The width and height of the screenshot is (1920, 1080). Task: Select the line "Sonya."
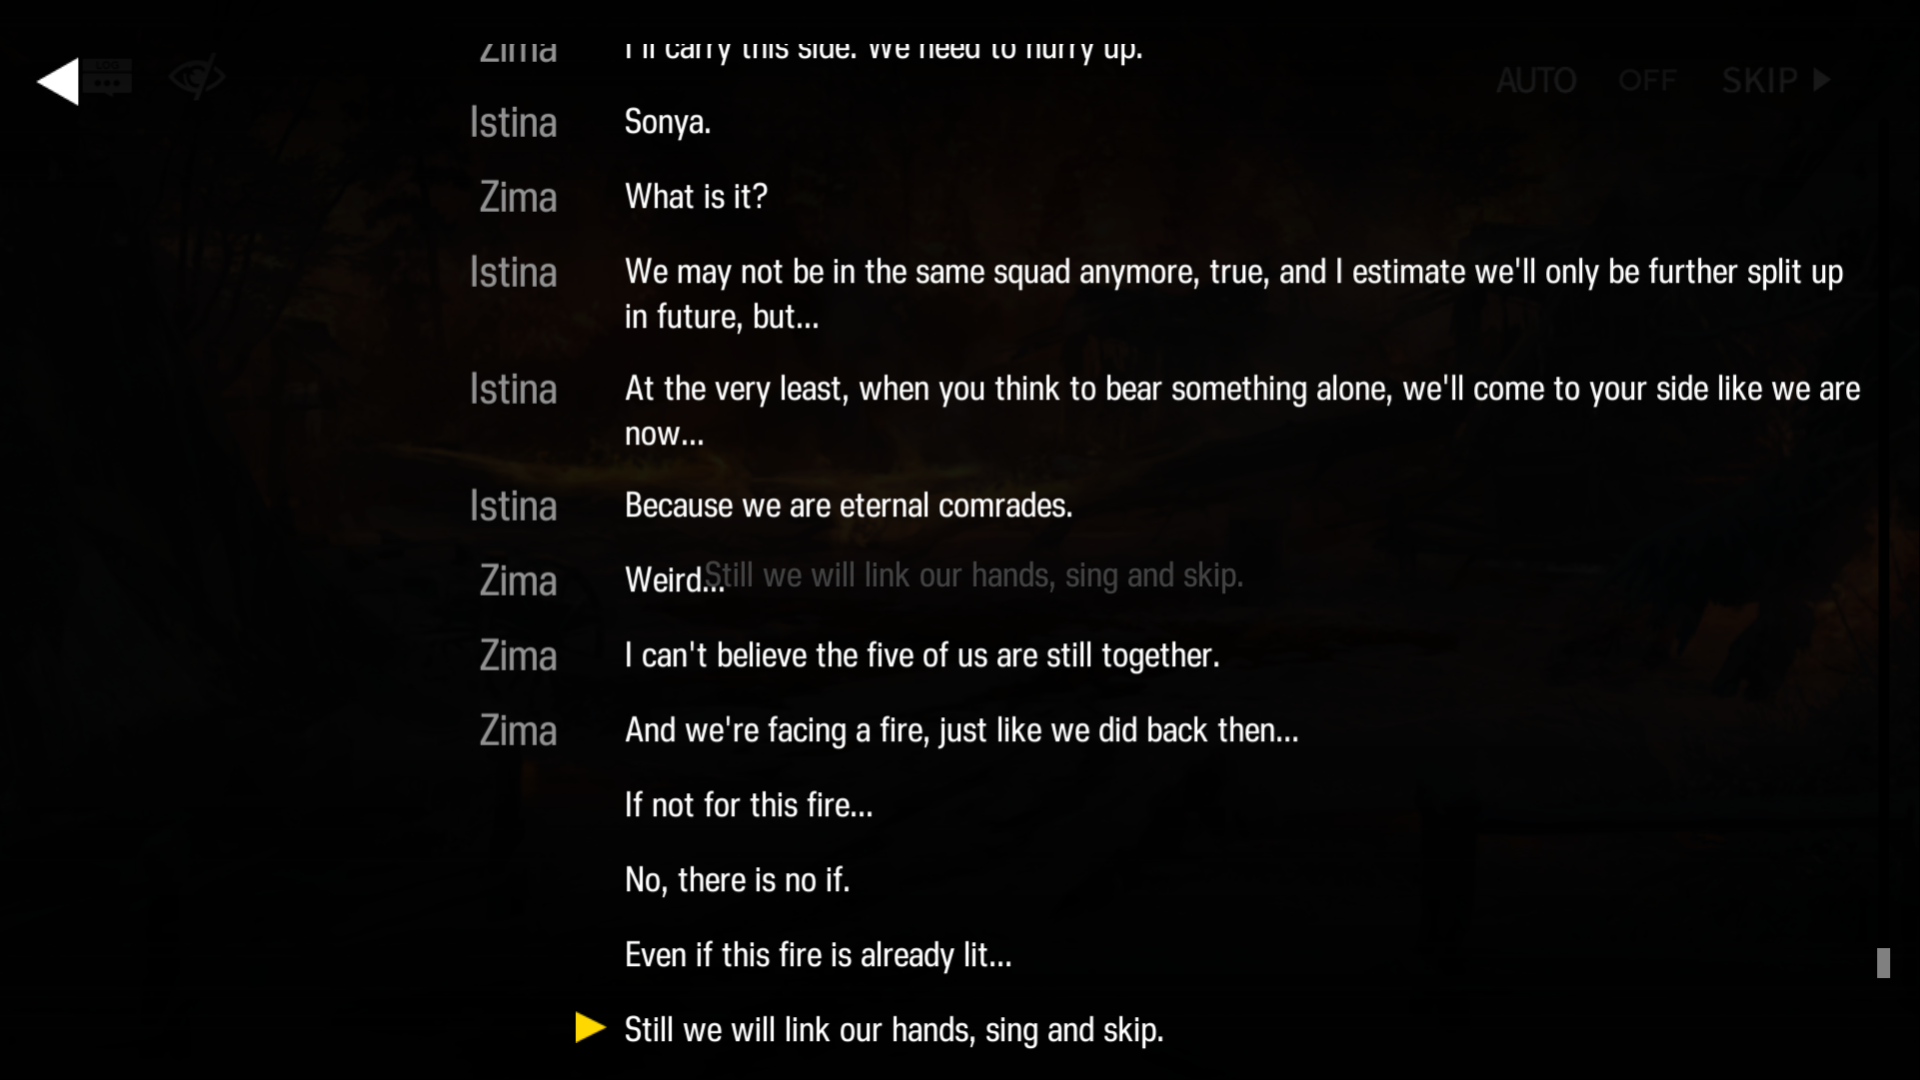coord(667,122)
